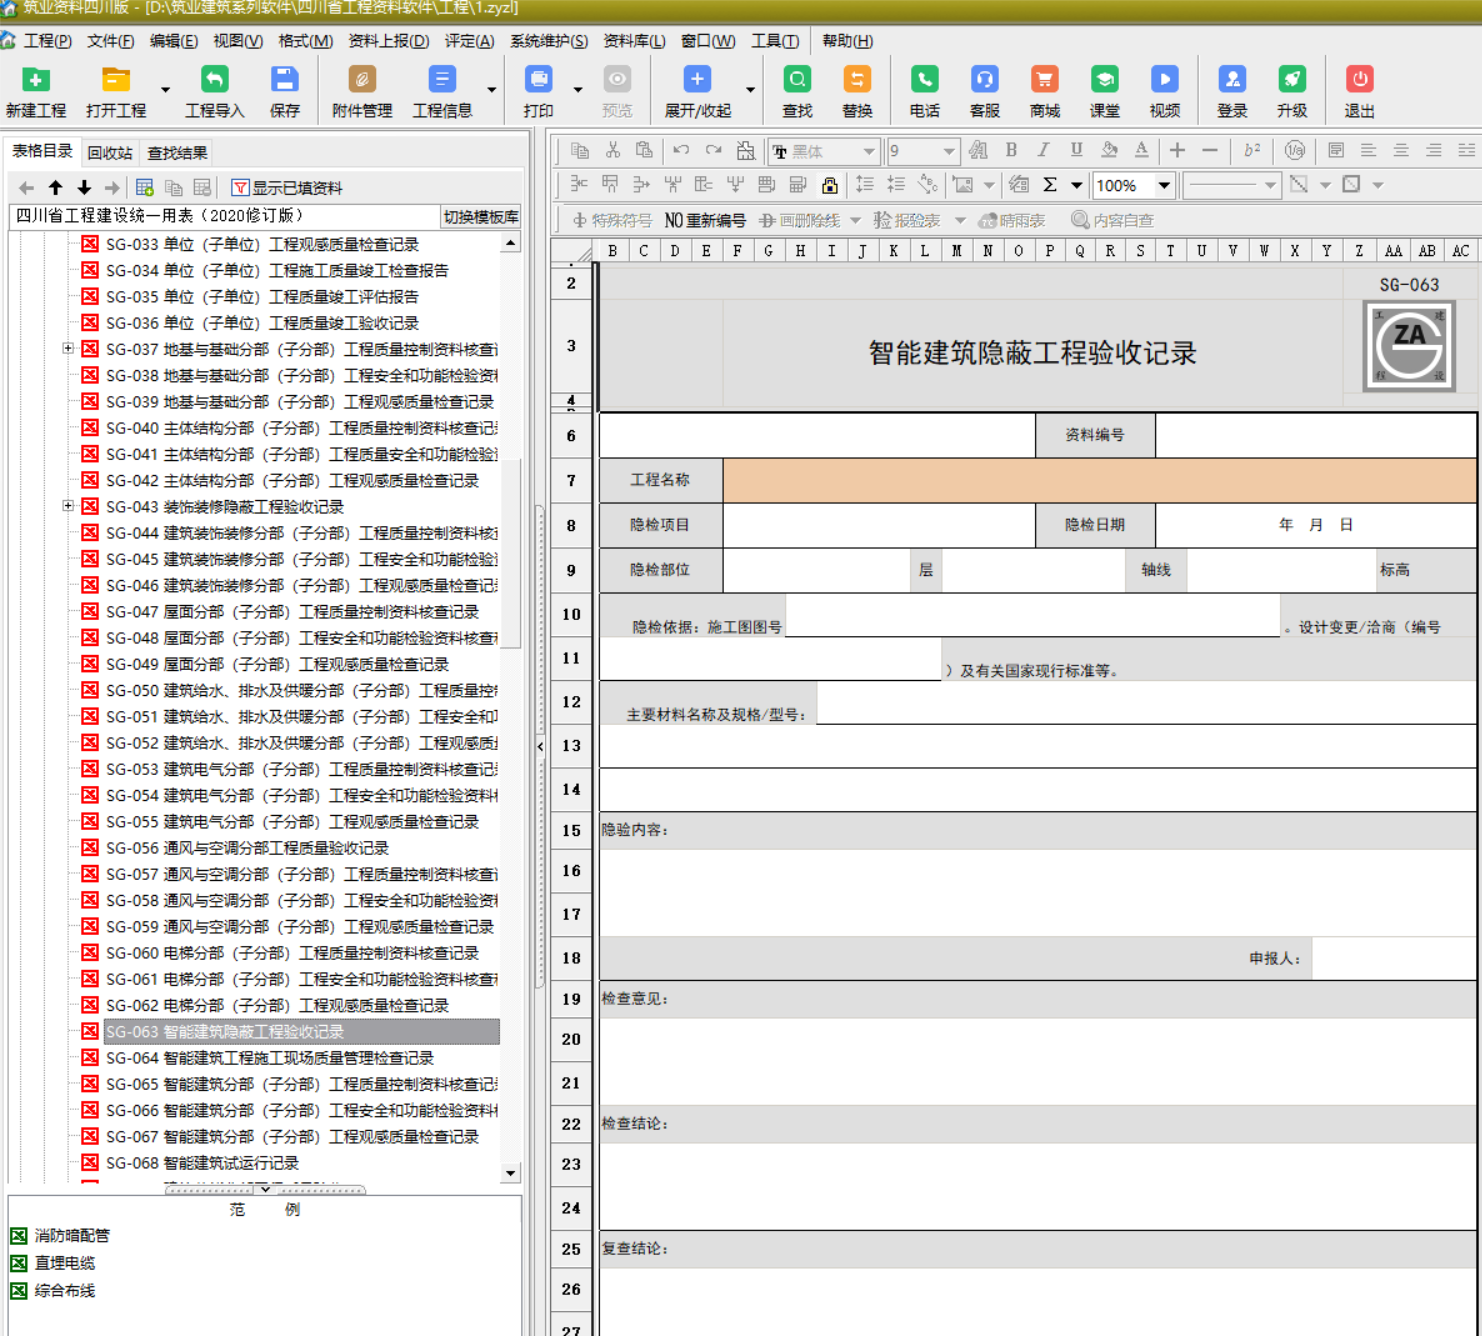1482x1336 pixels.
Task: Click the 报验表 button
Action: coord(906,221)
